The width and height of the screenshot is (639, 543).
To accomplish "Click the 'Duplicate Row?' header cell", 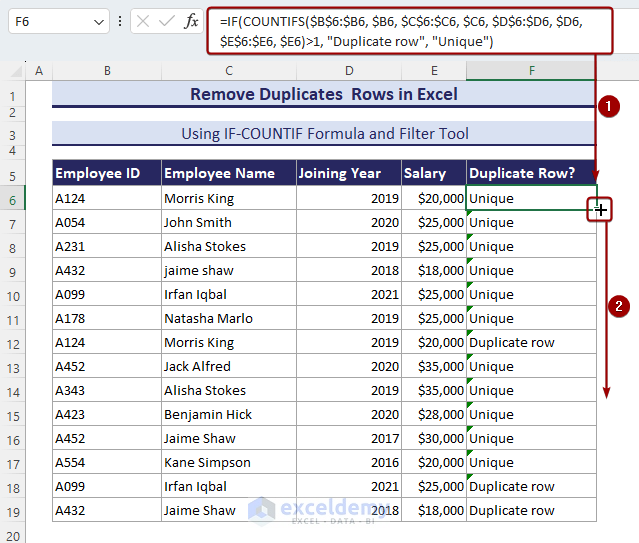I will [531, 173].
